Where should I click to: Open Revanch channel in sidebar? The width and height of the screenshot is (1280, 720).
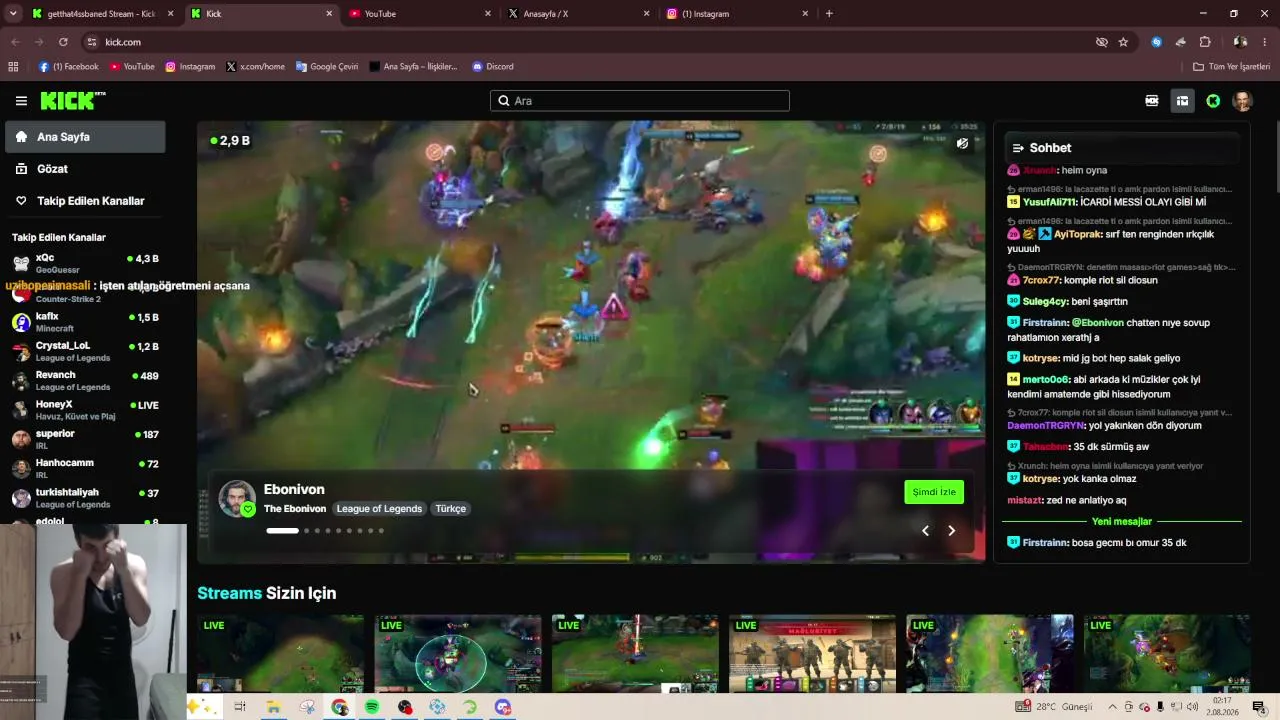85,380
